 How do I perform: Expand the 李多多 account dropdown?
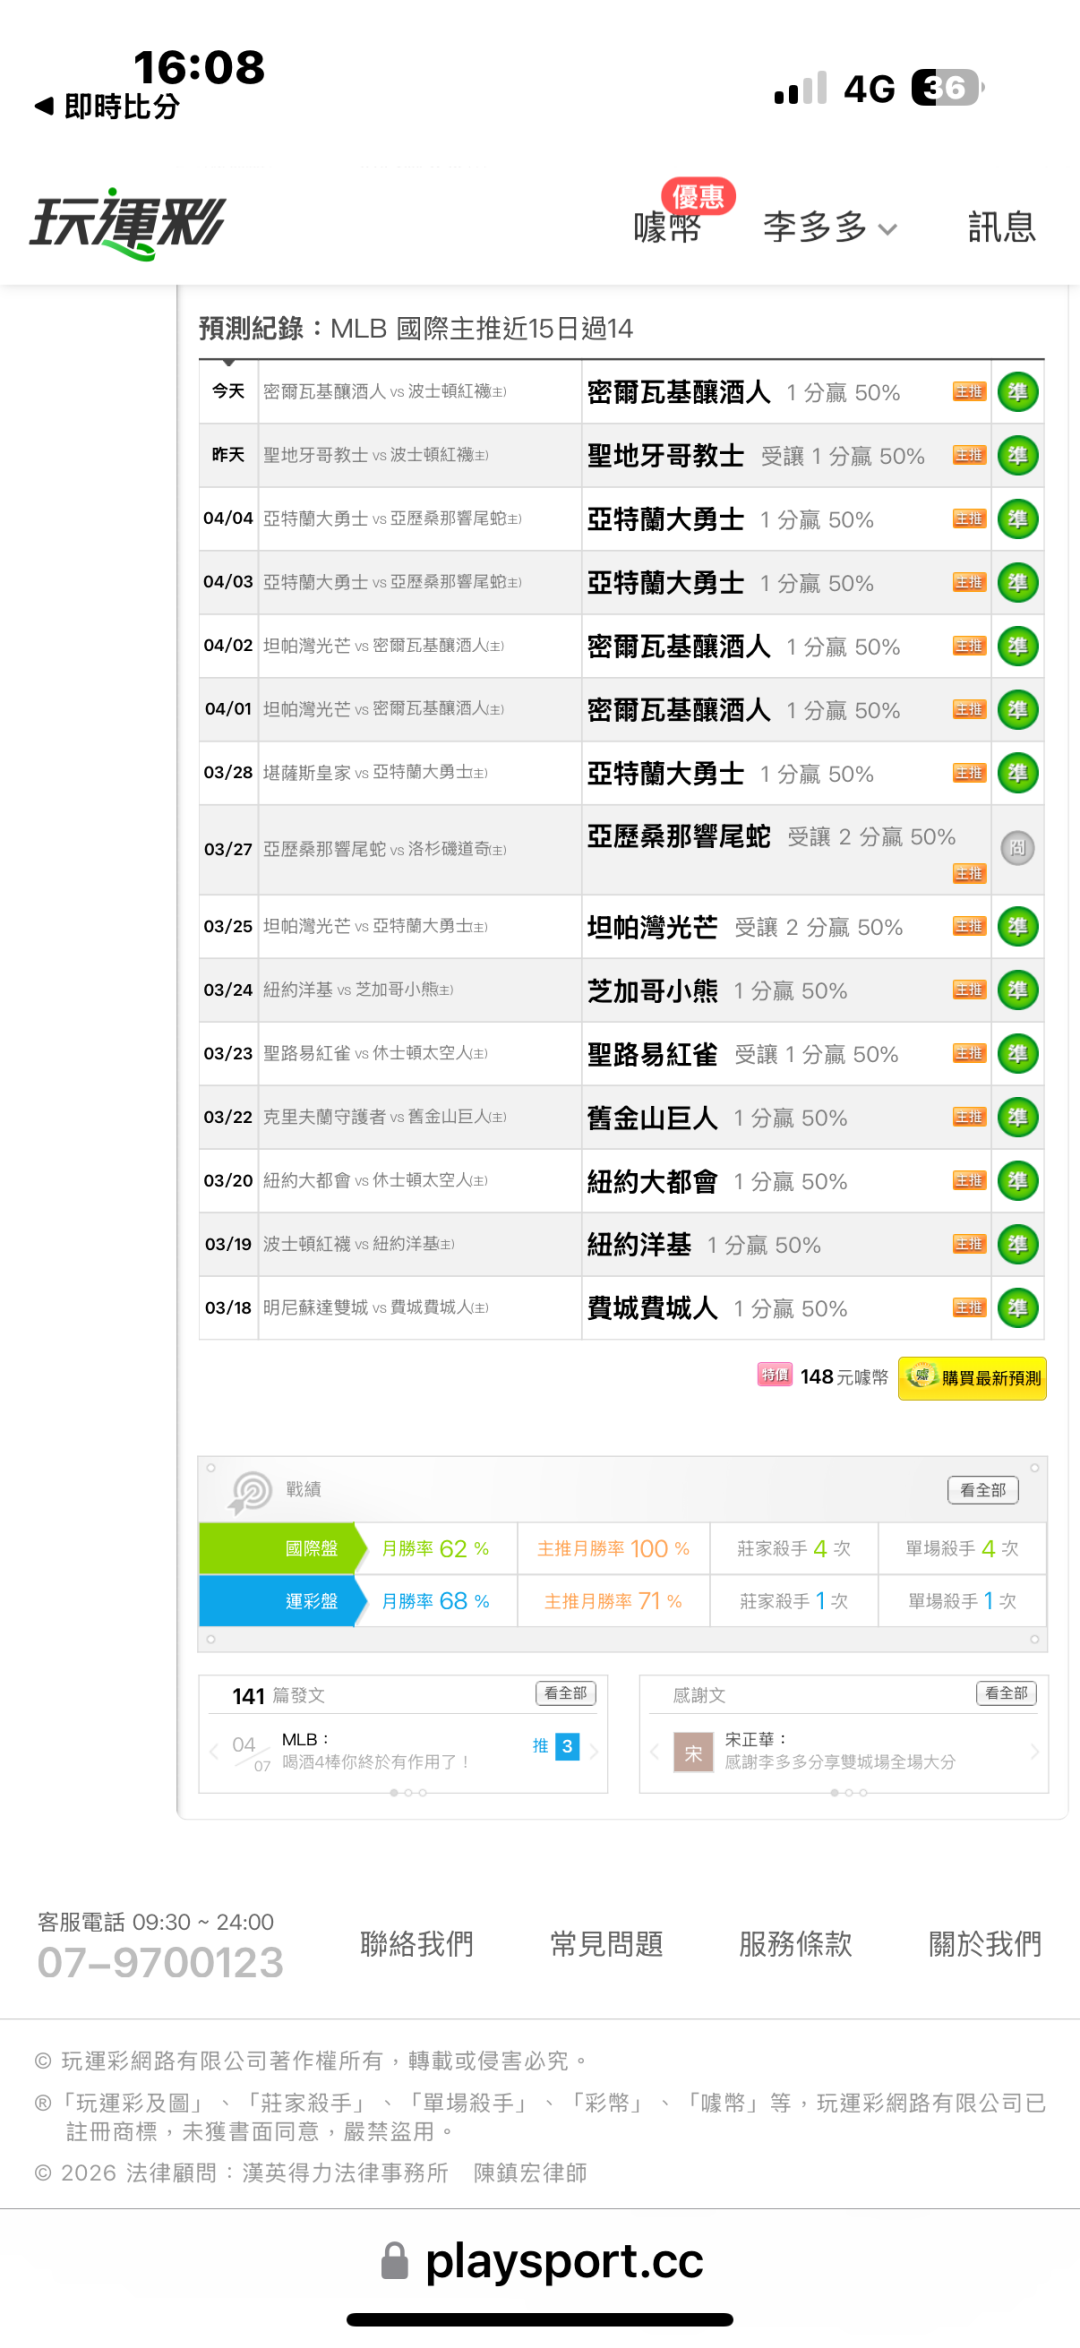pyautogui.click(x=829, y=227)
